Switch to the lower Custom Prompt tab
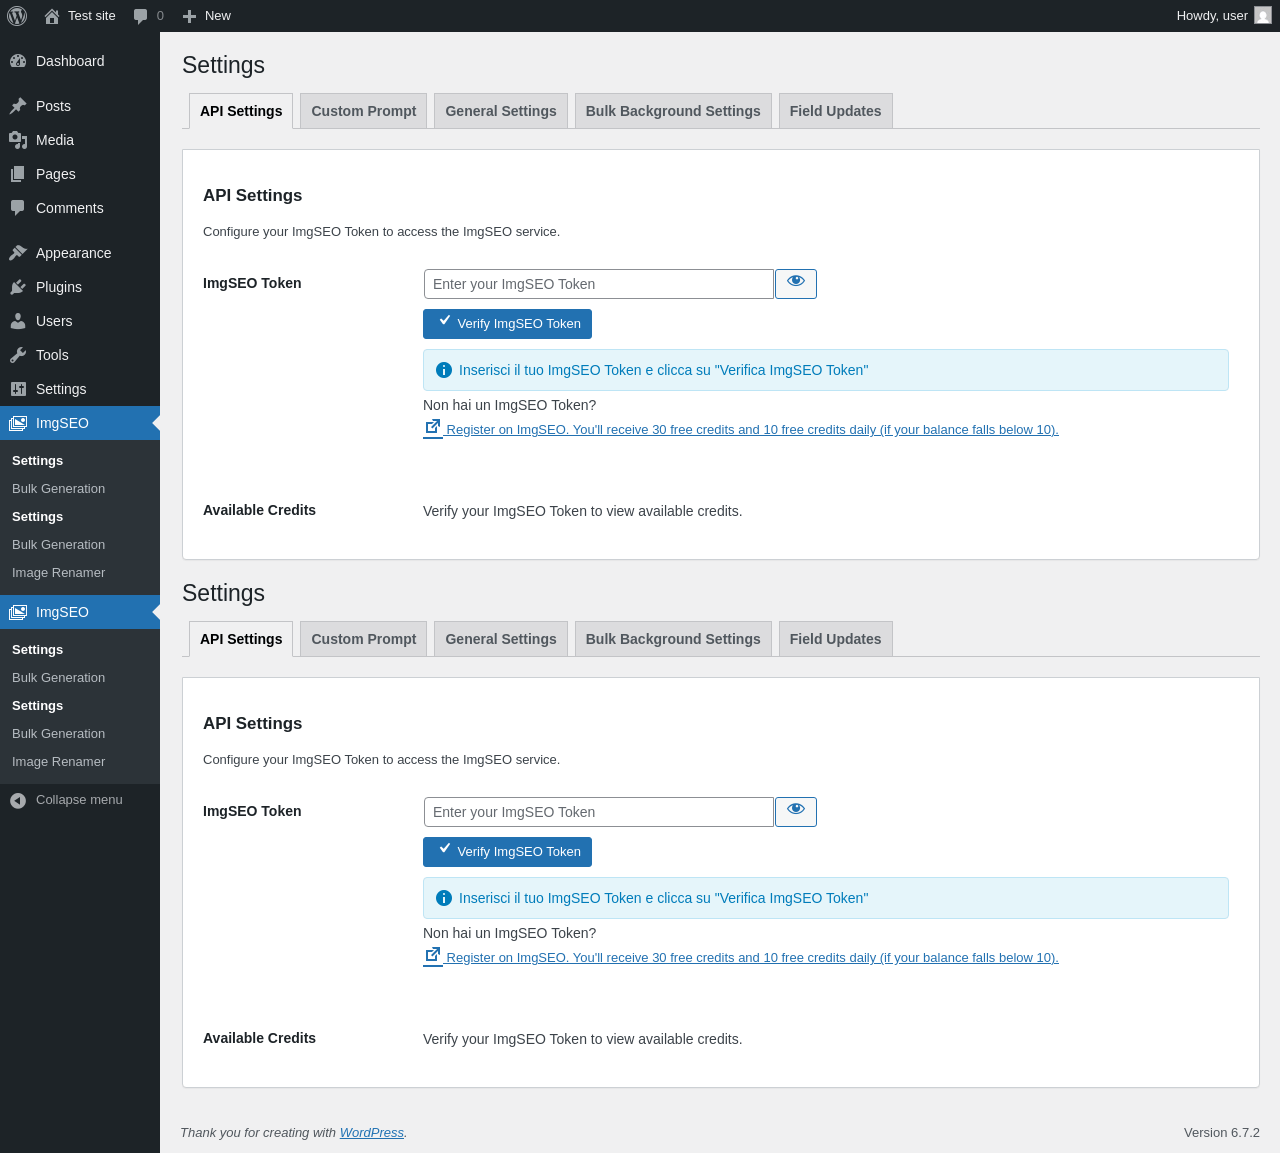The width and height of the screenshot is (1280, 1153). point(364,639)
